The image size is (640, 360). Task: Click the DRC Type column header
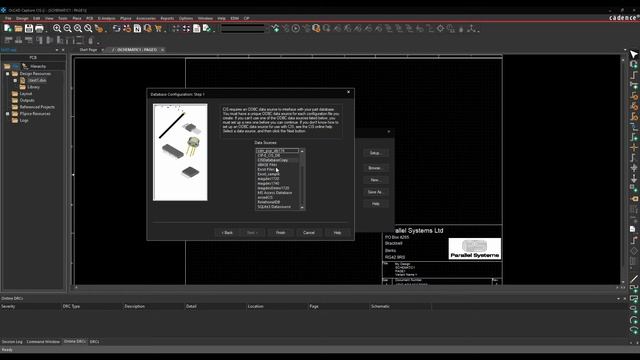pos(92,306)
